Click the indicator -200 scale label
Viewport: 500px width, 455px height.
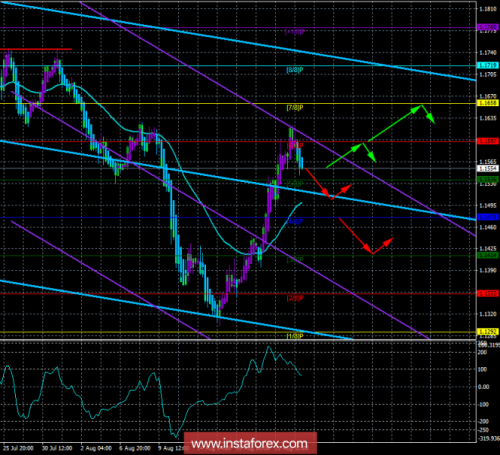(x=483, y=422)
